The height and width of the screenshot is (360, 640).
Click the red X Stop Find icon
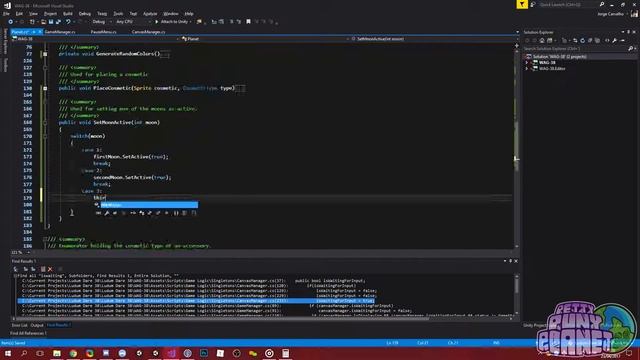pyautogui.click(x=50, y=269)
